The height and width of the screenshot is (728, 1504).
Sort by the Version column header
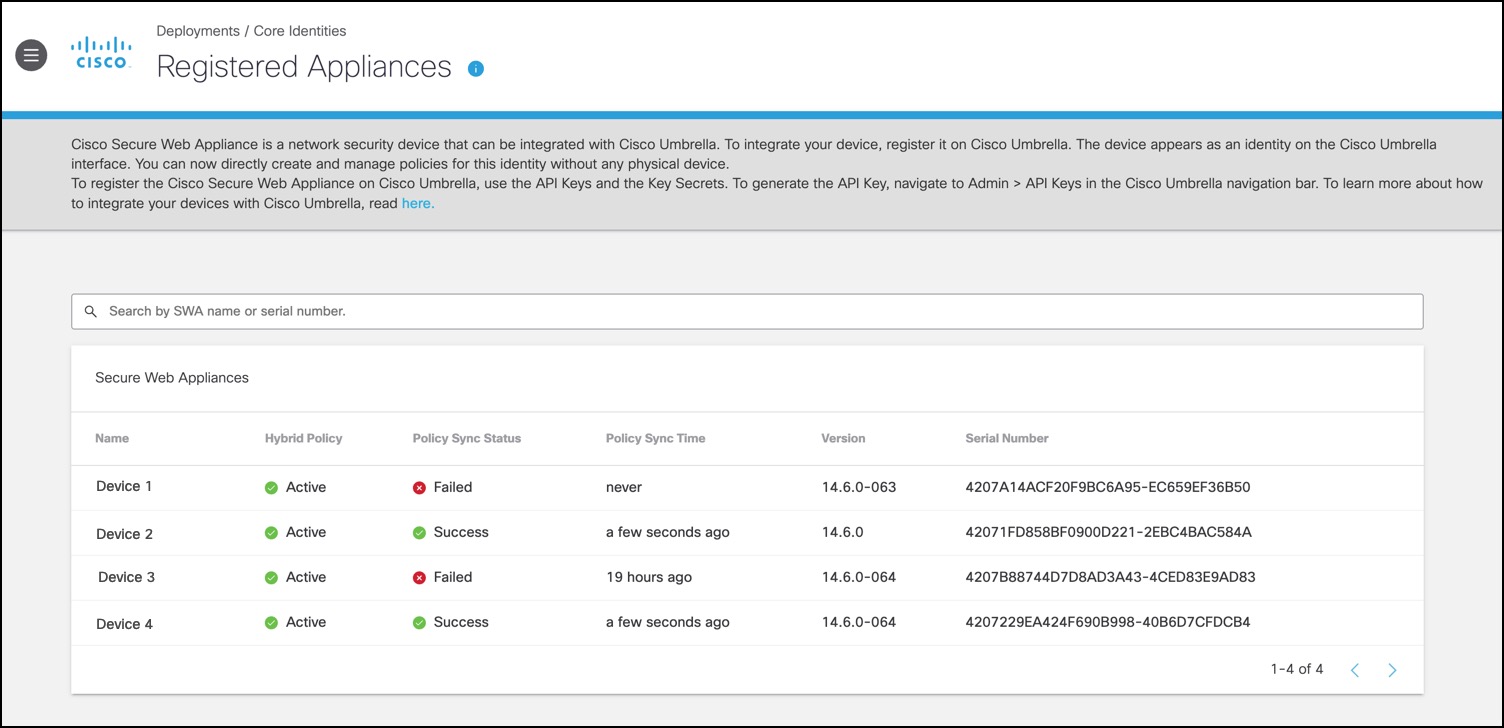click(x=843, y=438)
